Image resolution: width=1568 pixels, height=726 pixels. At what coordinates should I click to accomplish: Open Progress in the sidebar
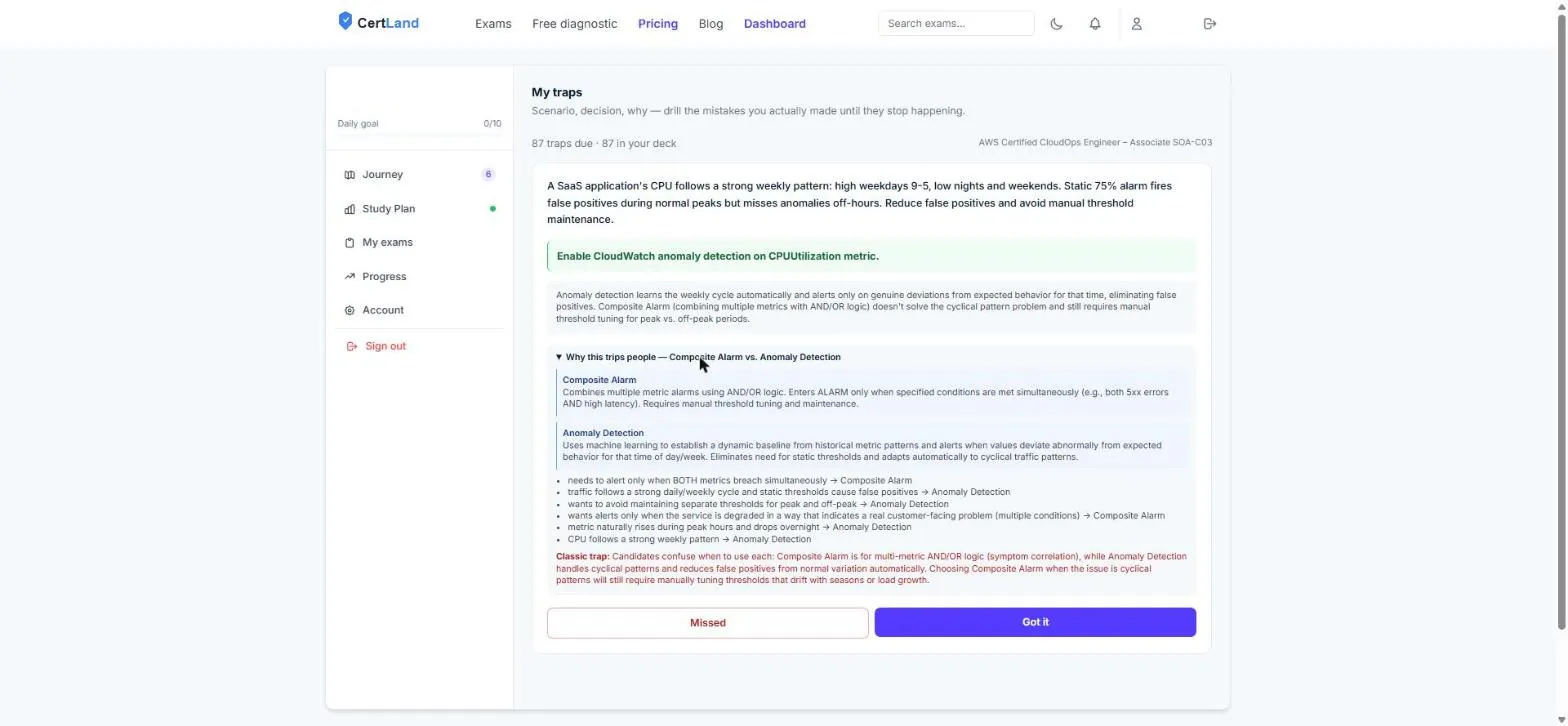tap(419, 277)
